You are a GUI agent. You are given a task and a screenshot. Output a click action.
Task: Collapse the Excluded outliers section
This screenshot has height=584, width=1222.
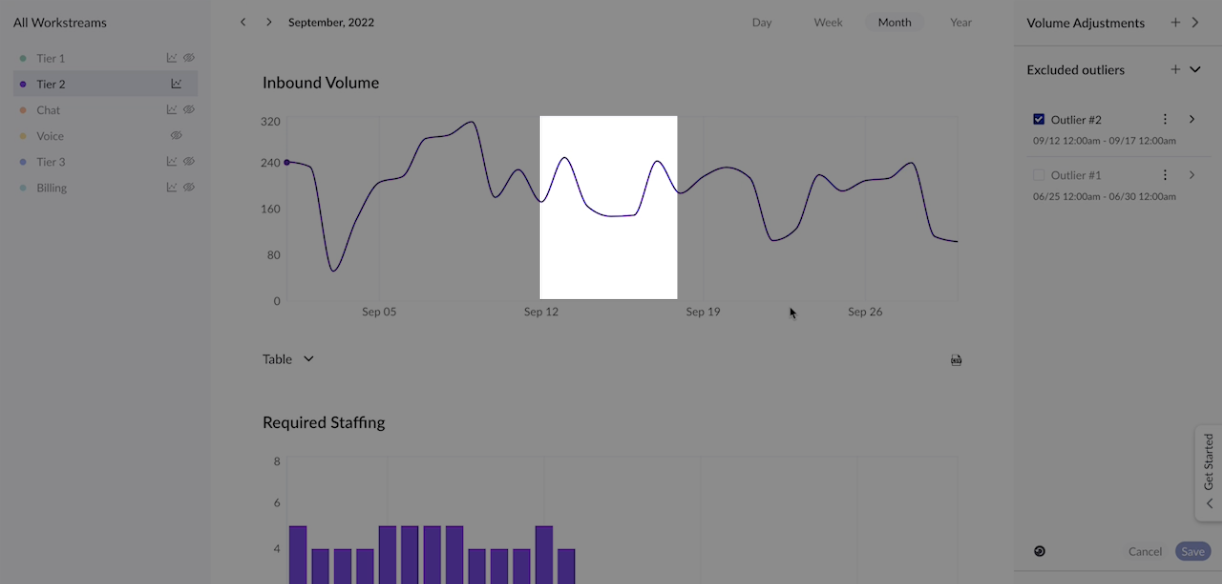click(1195, 70)
